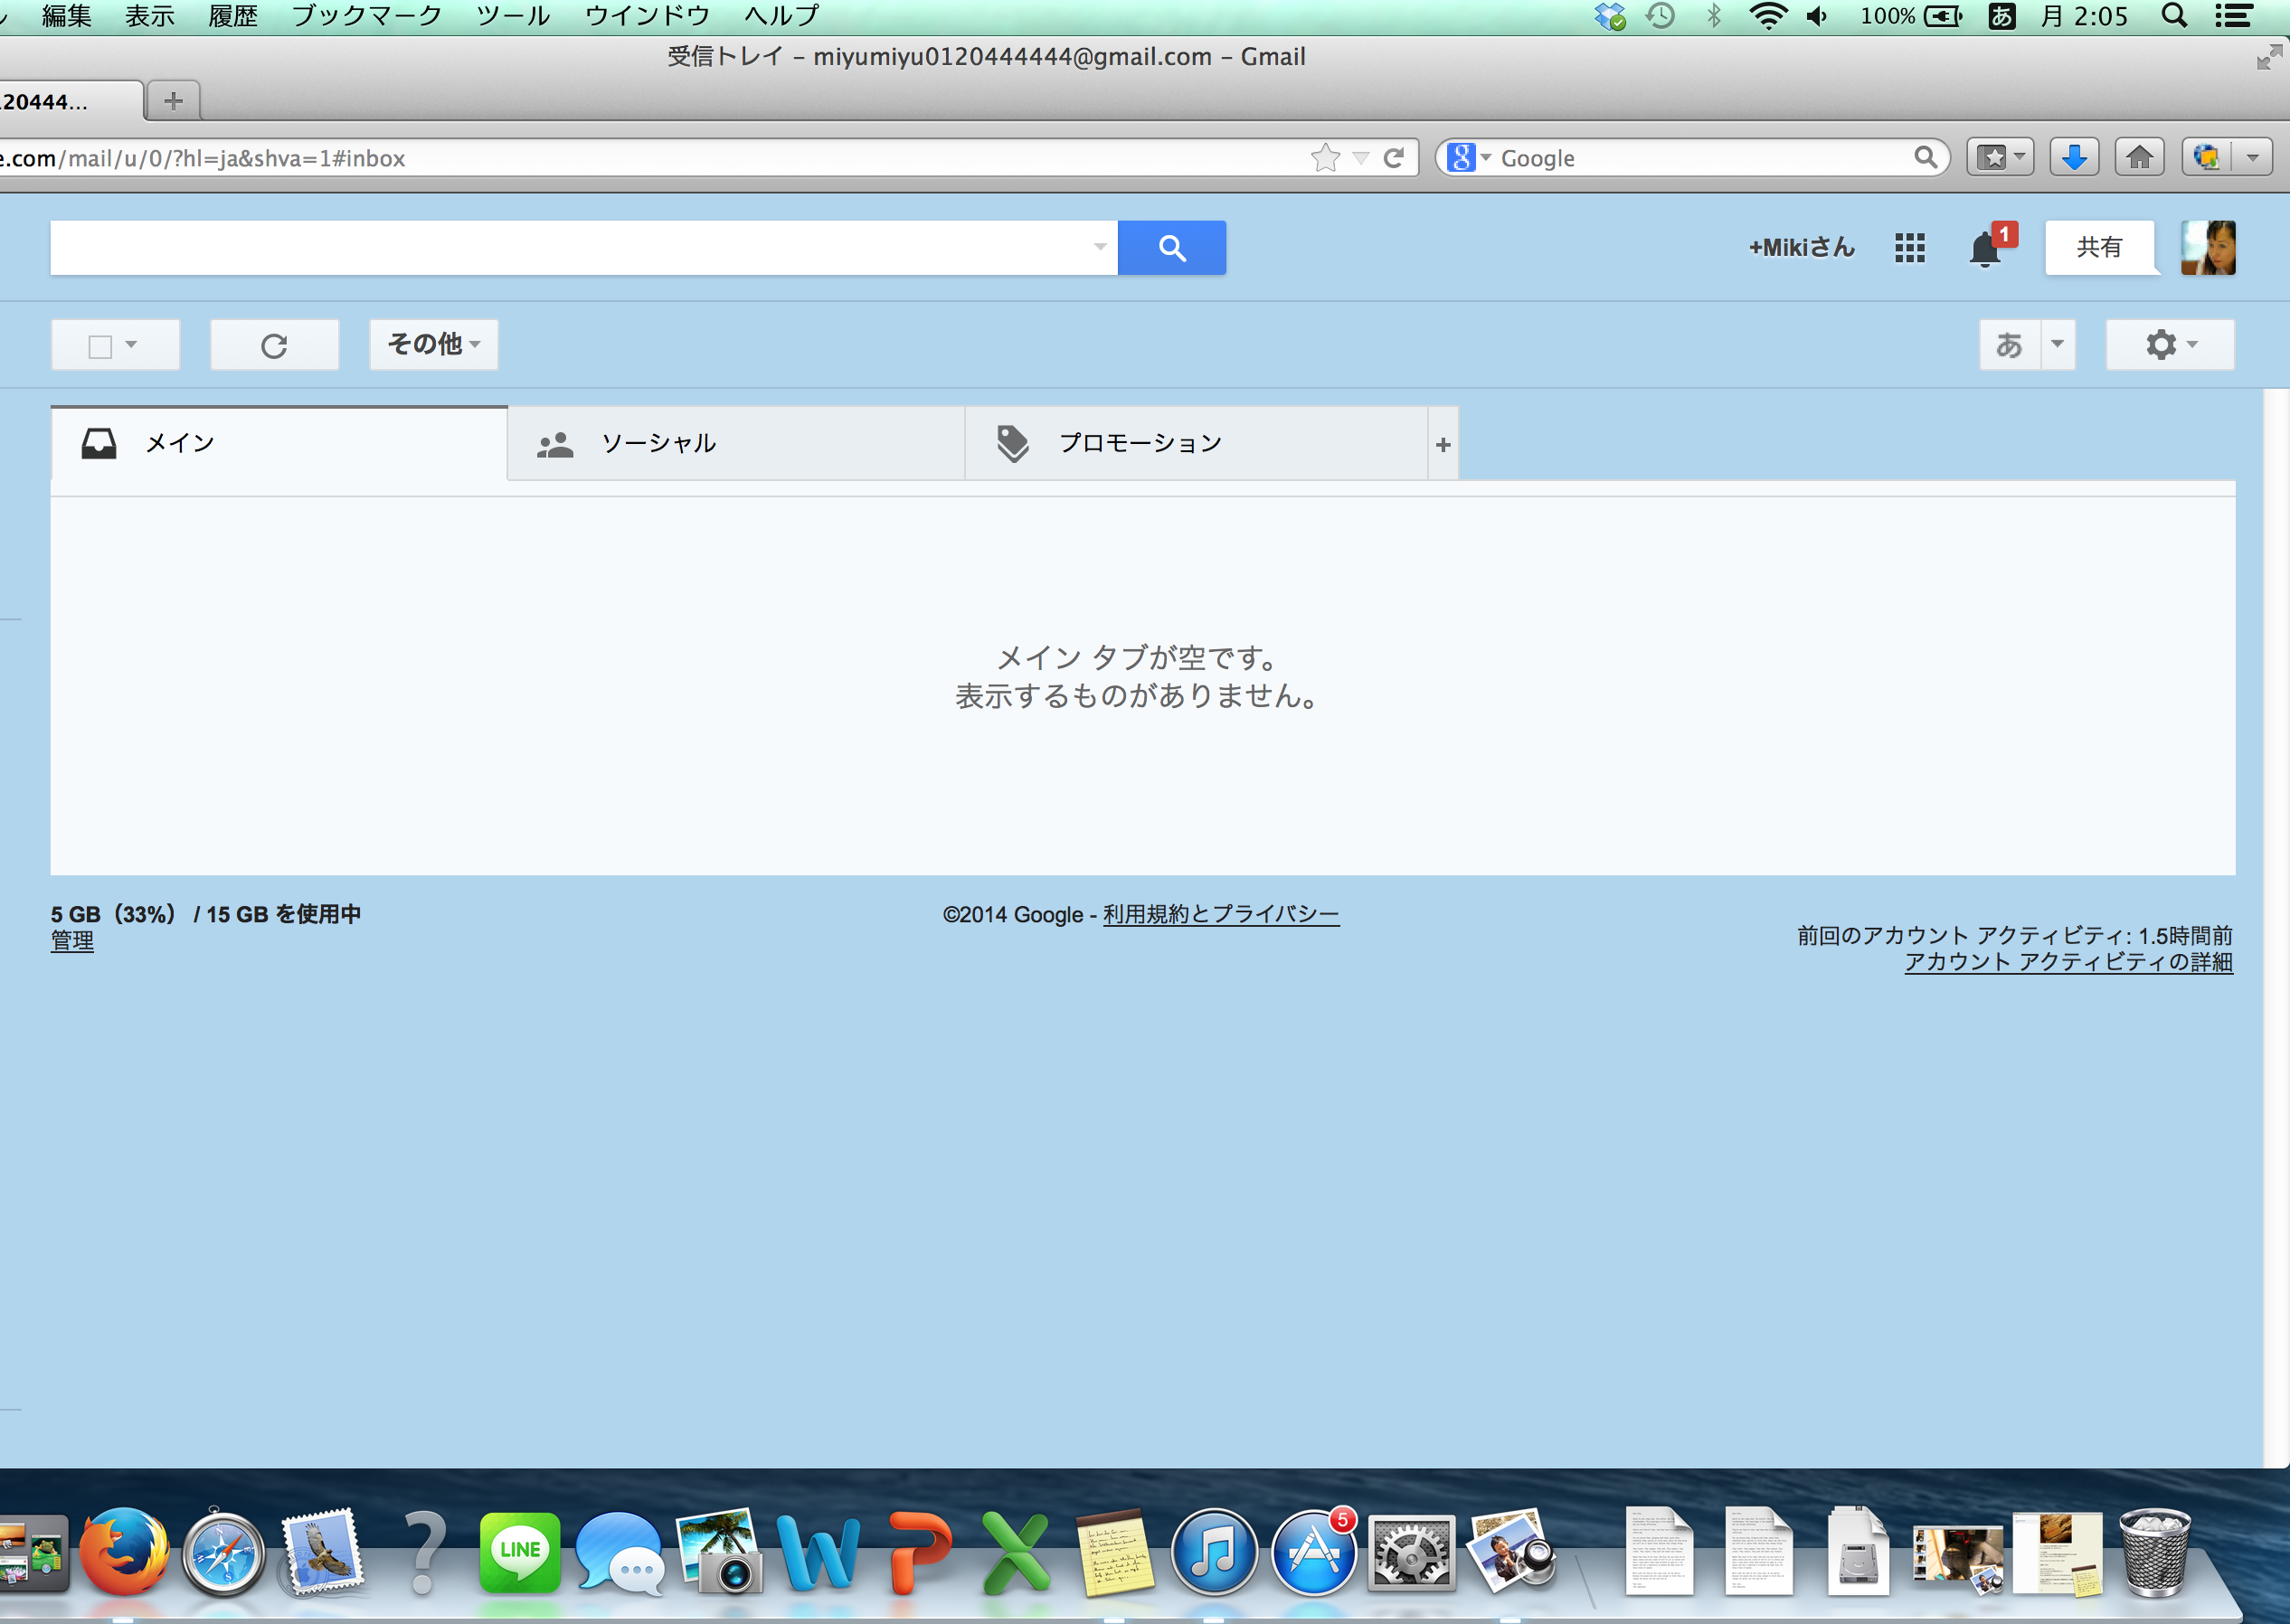
Task: Launch LINE from the Dock
Action: click(519, 1552)
